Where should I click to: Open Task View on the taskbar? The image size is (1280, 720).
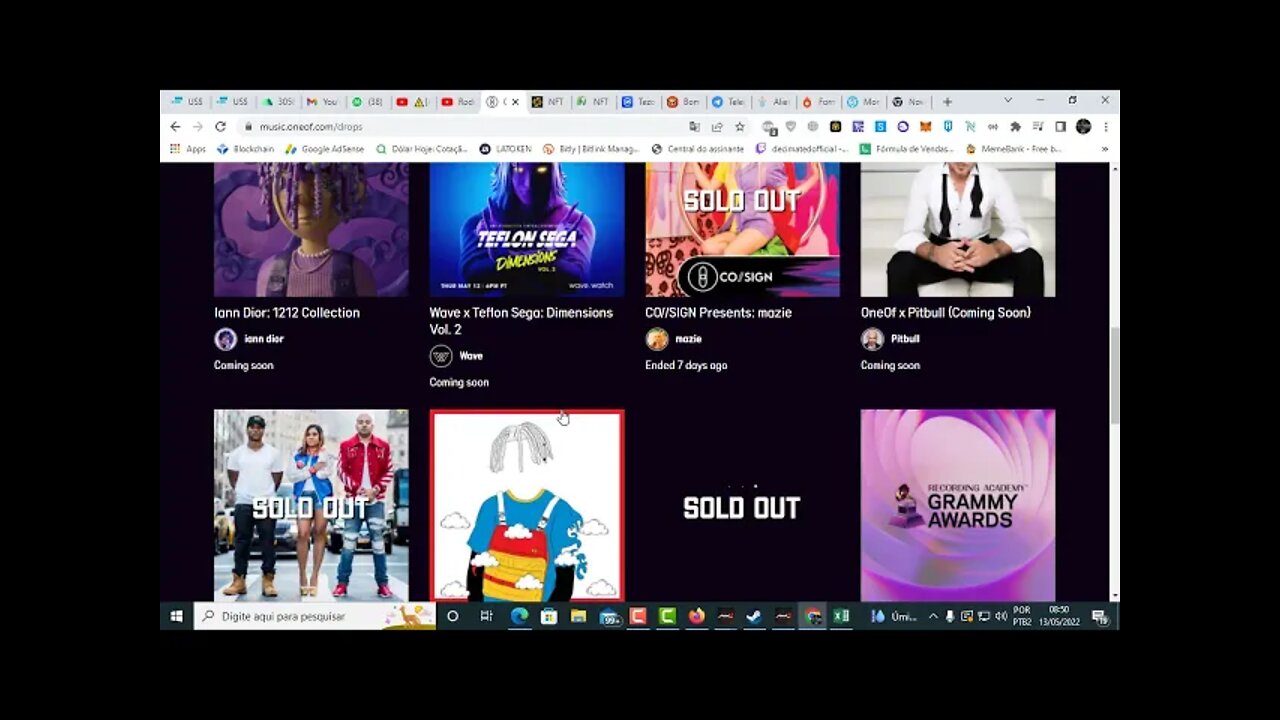tap(486, 616)
